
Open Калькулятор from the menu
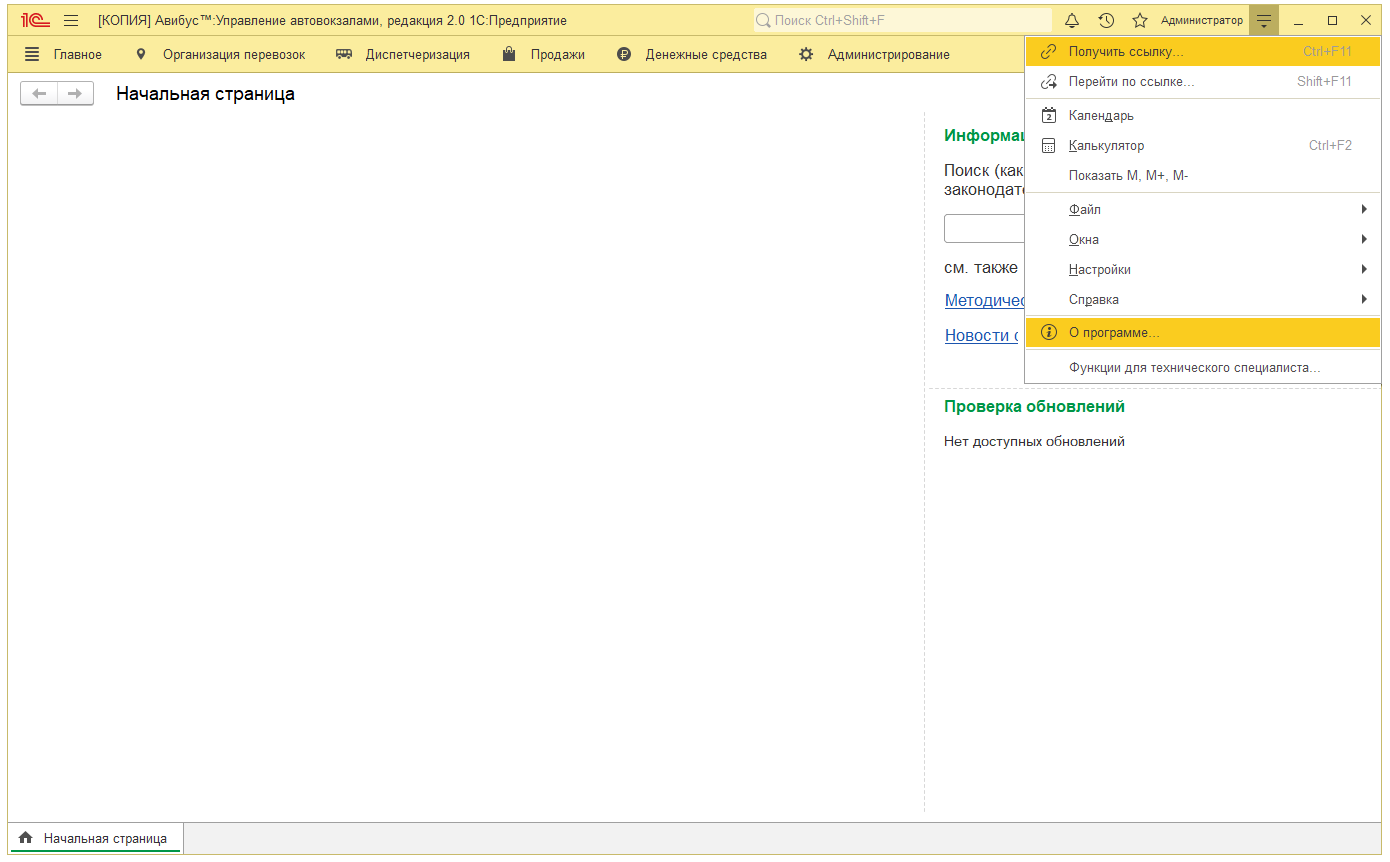click(x=1106, y=146)
